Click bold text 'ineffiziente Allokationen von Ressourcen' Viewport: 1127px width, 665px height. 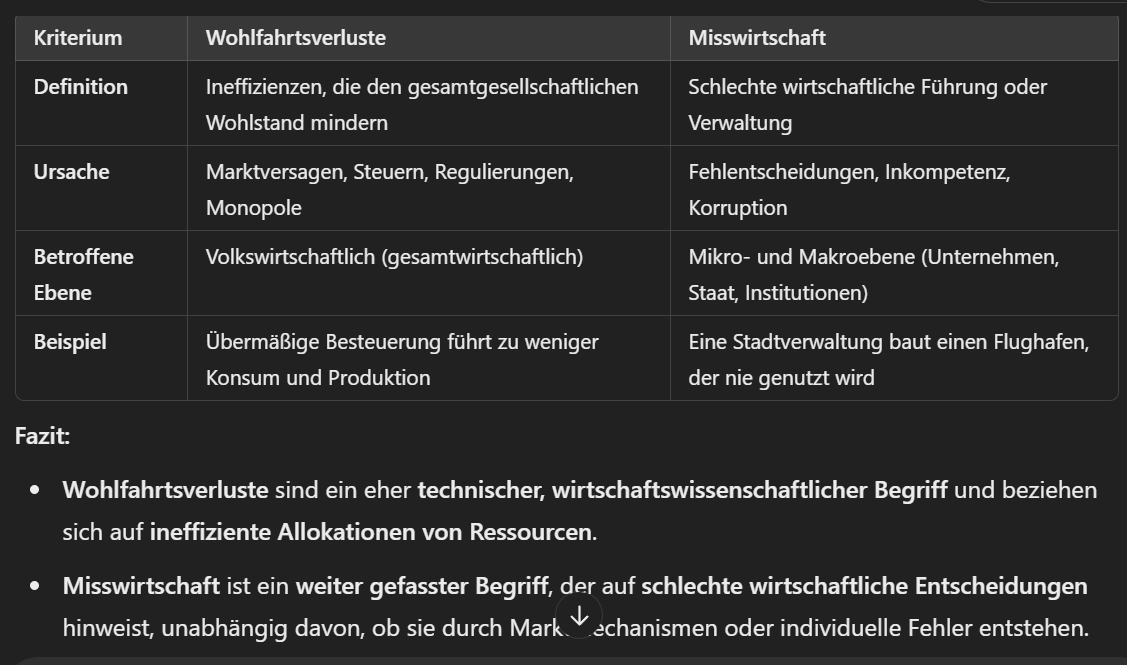coord(371,532)
